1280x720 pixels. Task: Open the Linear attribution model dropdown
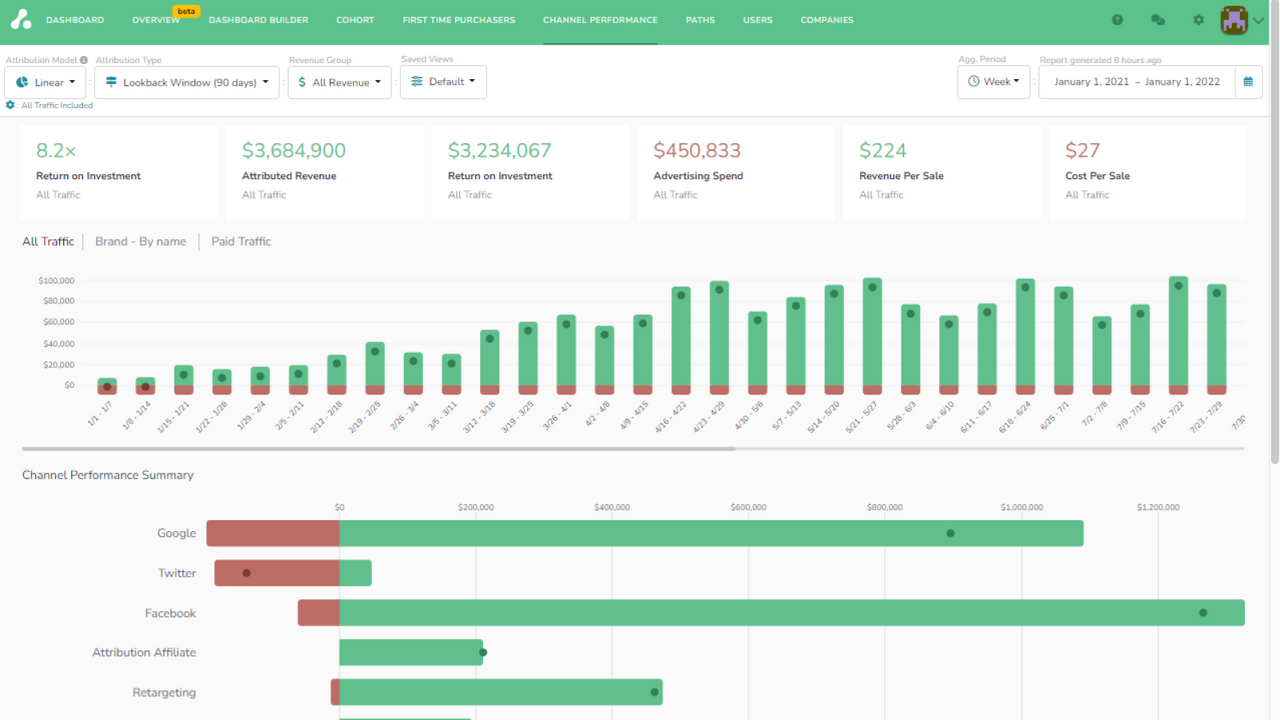coord(45,82)
